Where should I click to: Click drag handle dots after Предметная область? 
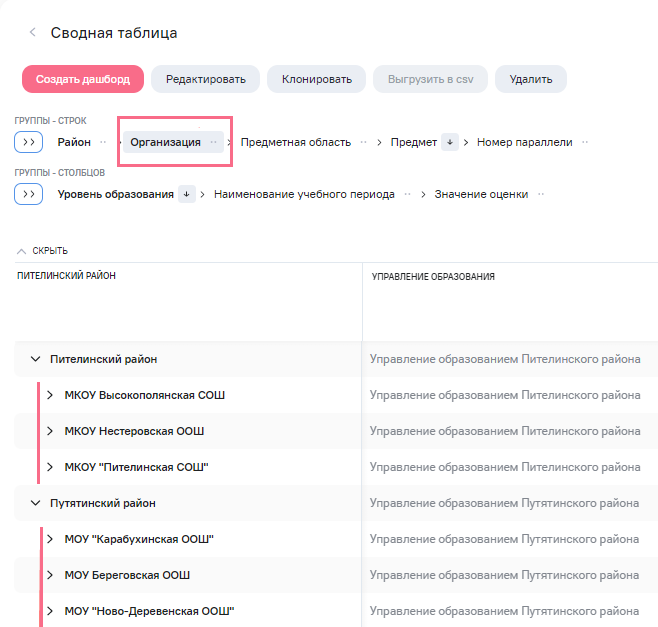pos(364,143)
